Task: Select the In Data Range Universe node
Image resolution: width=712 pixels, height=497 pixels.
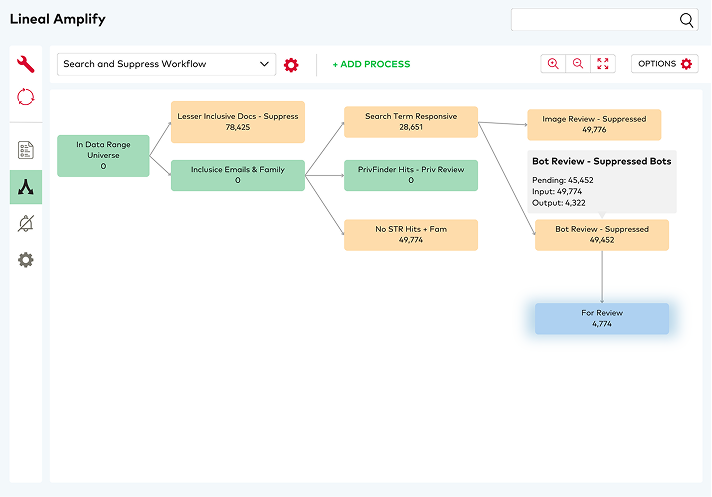Action: tap(103, 156)
